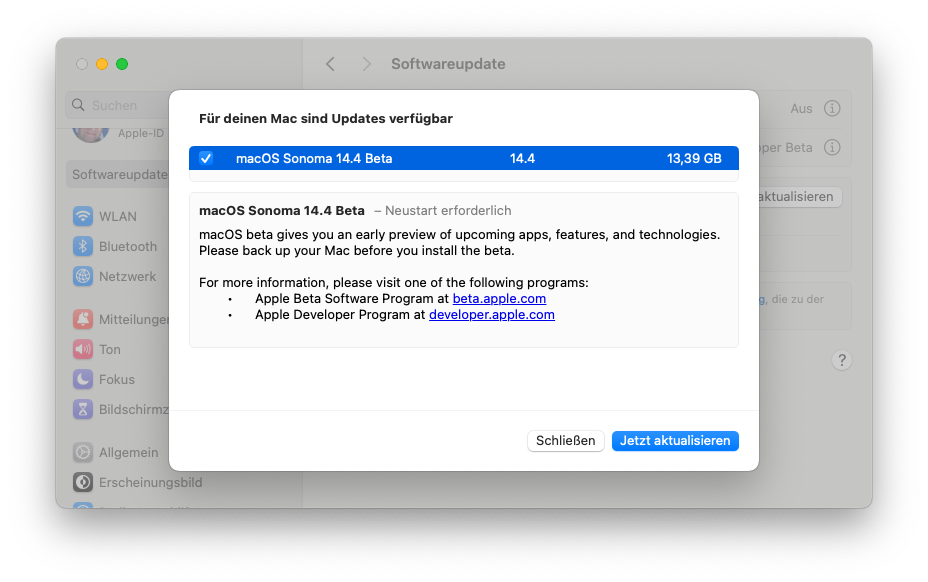This screenshot has height=582, width=928.
Task: Open the Allgemein sidebar item
Action: 128,453
